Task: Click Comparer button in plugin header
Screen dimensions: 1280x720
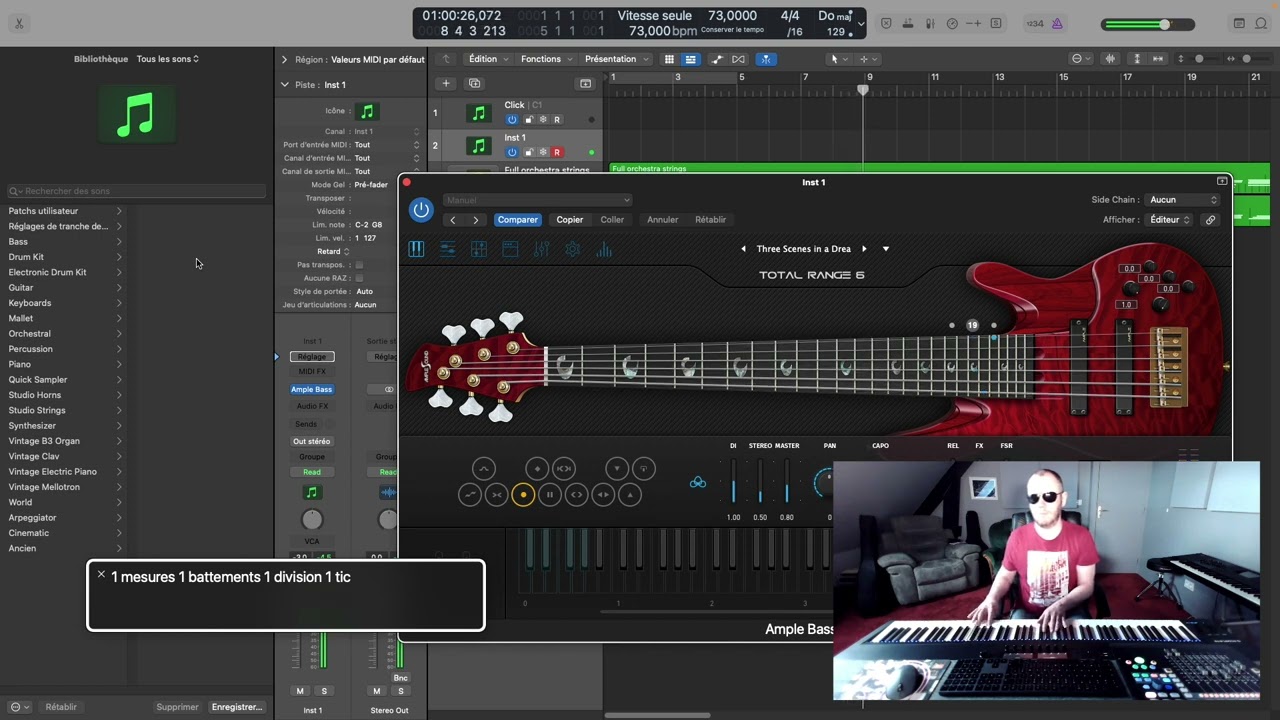Action: 518,220
